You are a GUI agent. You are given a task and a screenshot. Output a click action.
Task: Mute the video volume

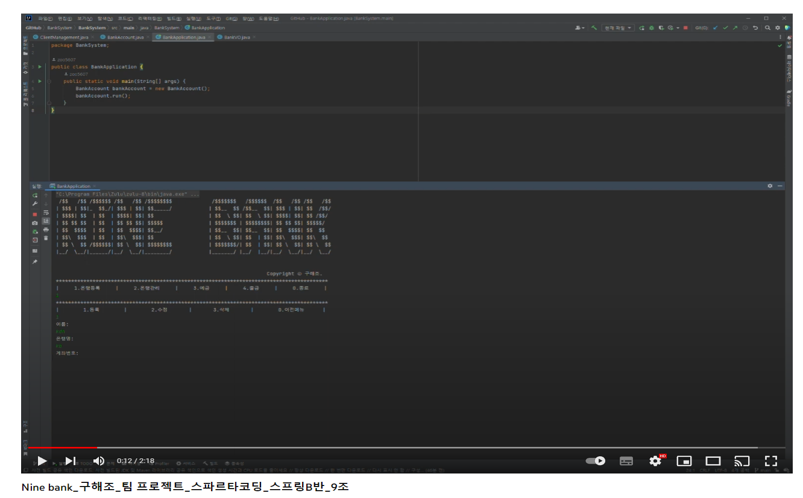point(99,461)
